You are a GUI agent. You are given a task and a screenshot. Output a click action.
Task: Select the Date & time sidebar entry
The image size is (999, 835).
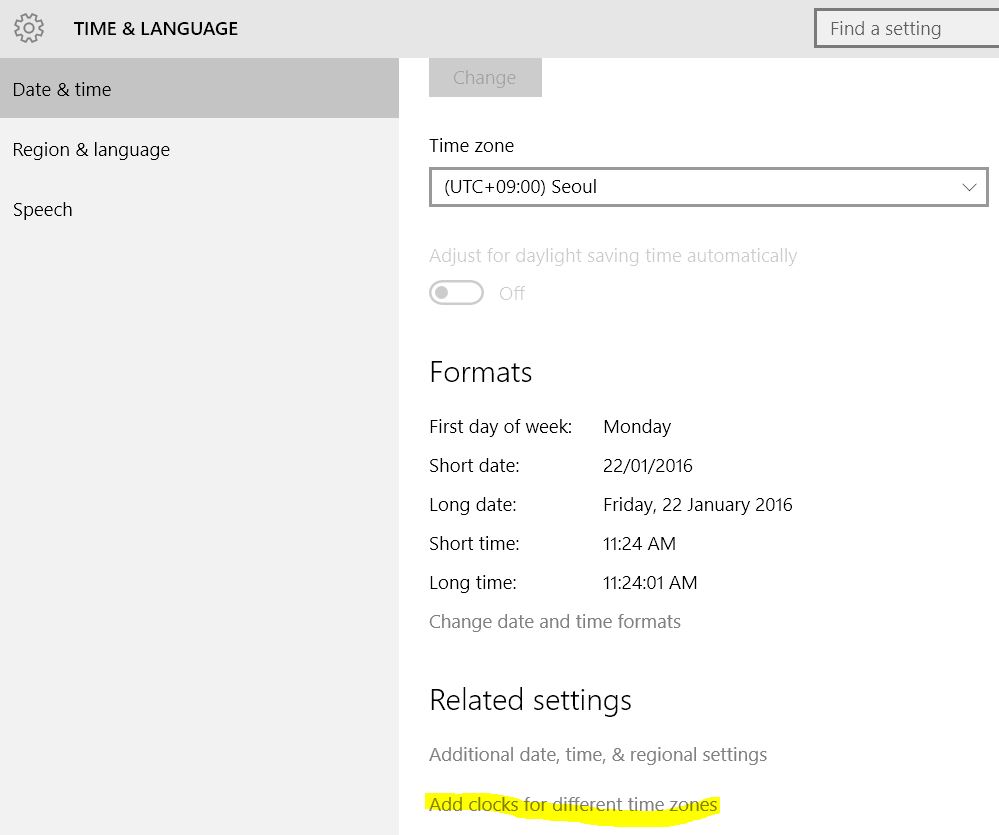click(x=62, y=89)
